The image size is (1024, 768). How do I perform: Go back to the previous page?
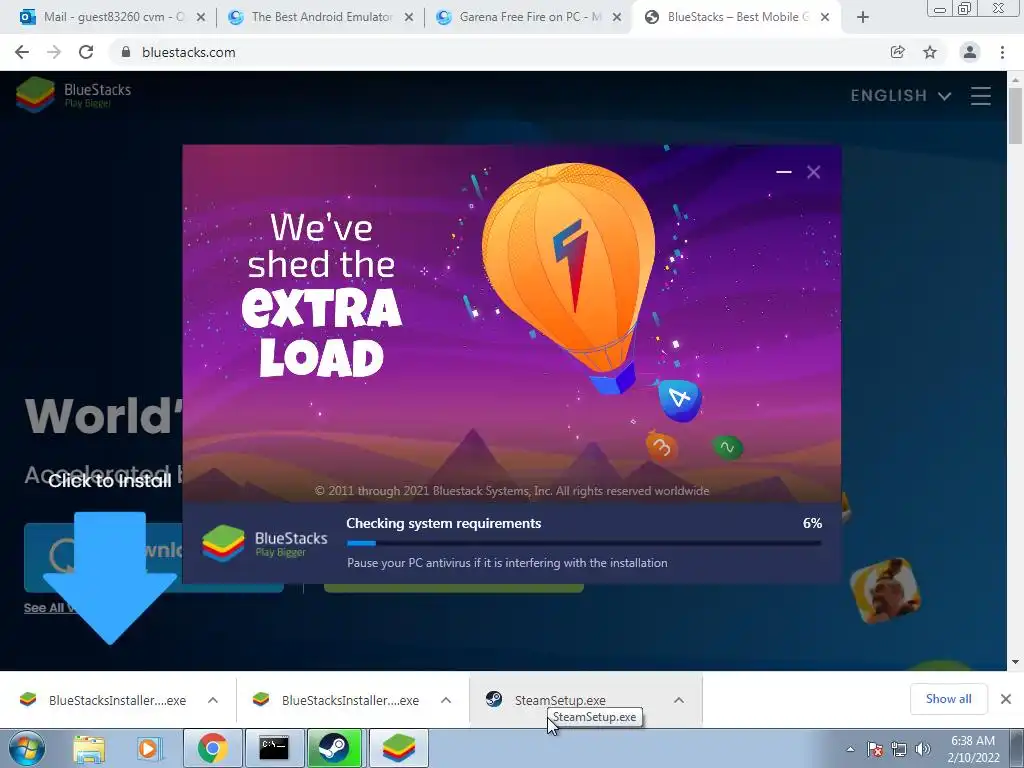pyautogui.click(x=22, y=52)
